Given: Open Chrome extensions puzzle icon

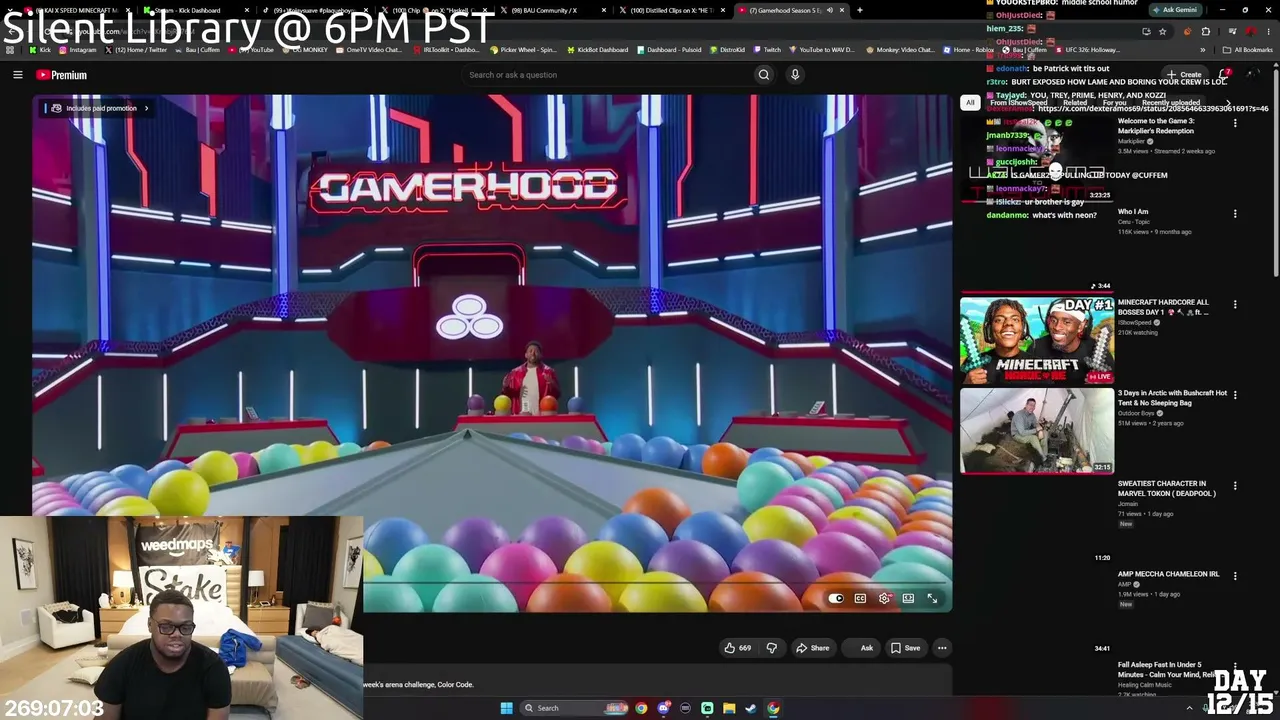Looking at the screenshot, I should point(1206,31).
